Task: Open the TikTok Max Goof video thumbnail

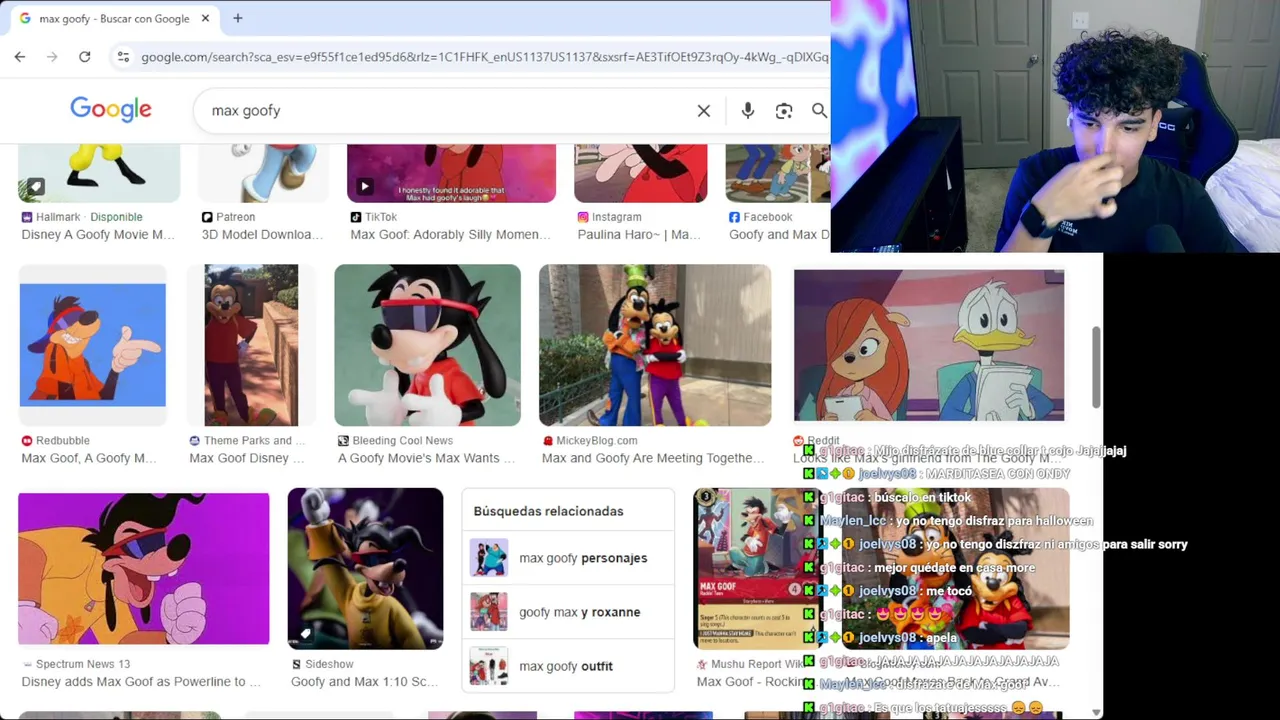Action: click(x=451, y=173)
